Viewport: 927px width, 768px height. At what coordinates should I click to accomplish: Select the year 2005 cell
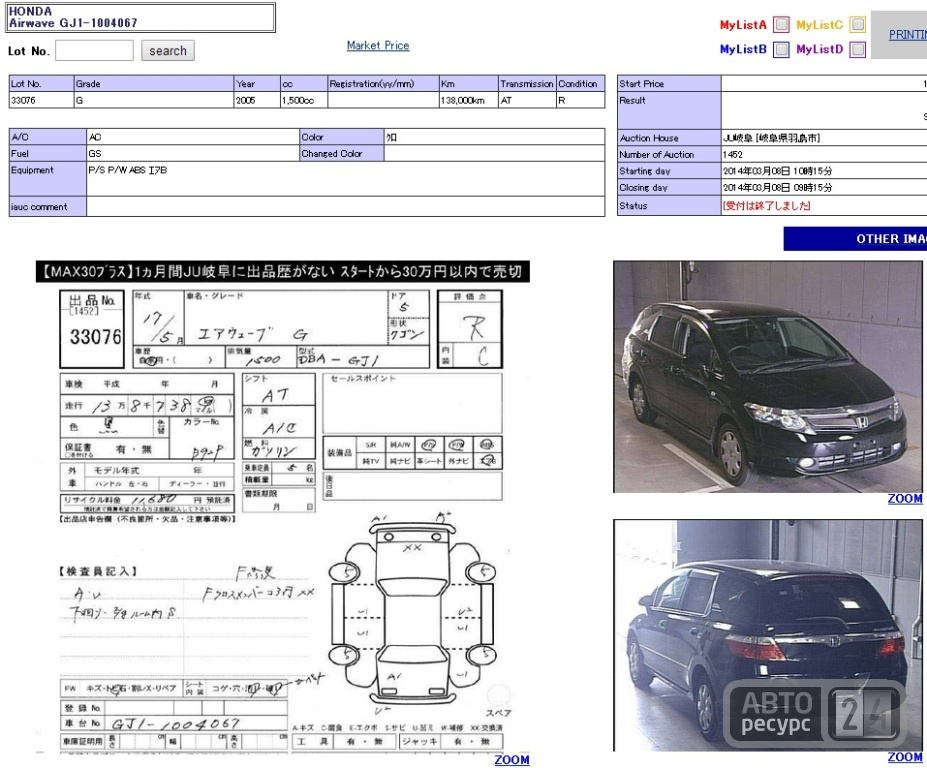(257, 100)
